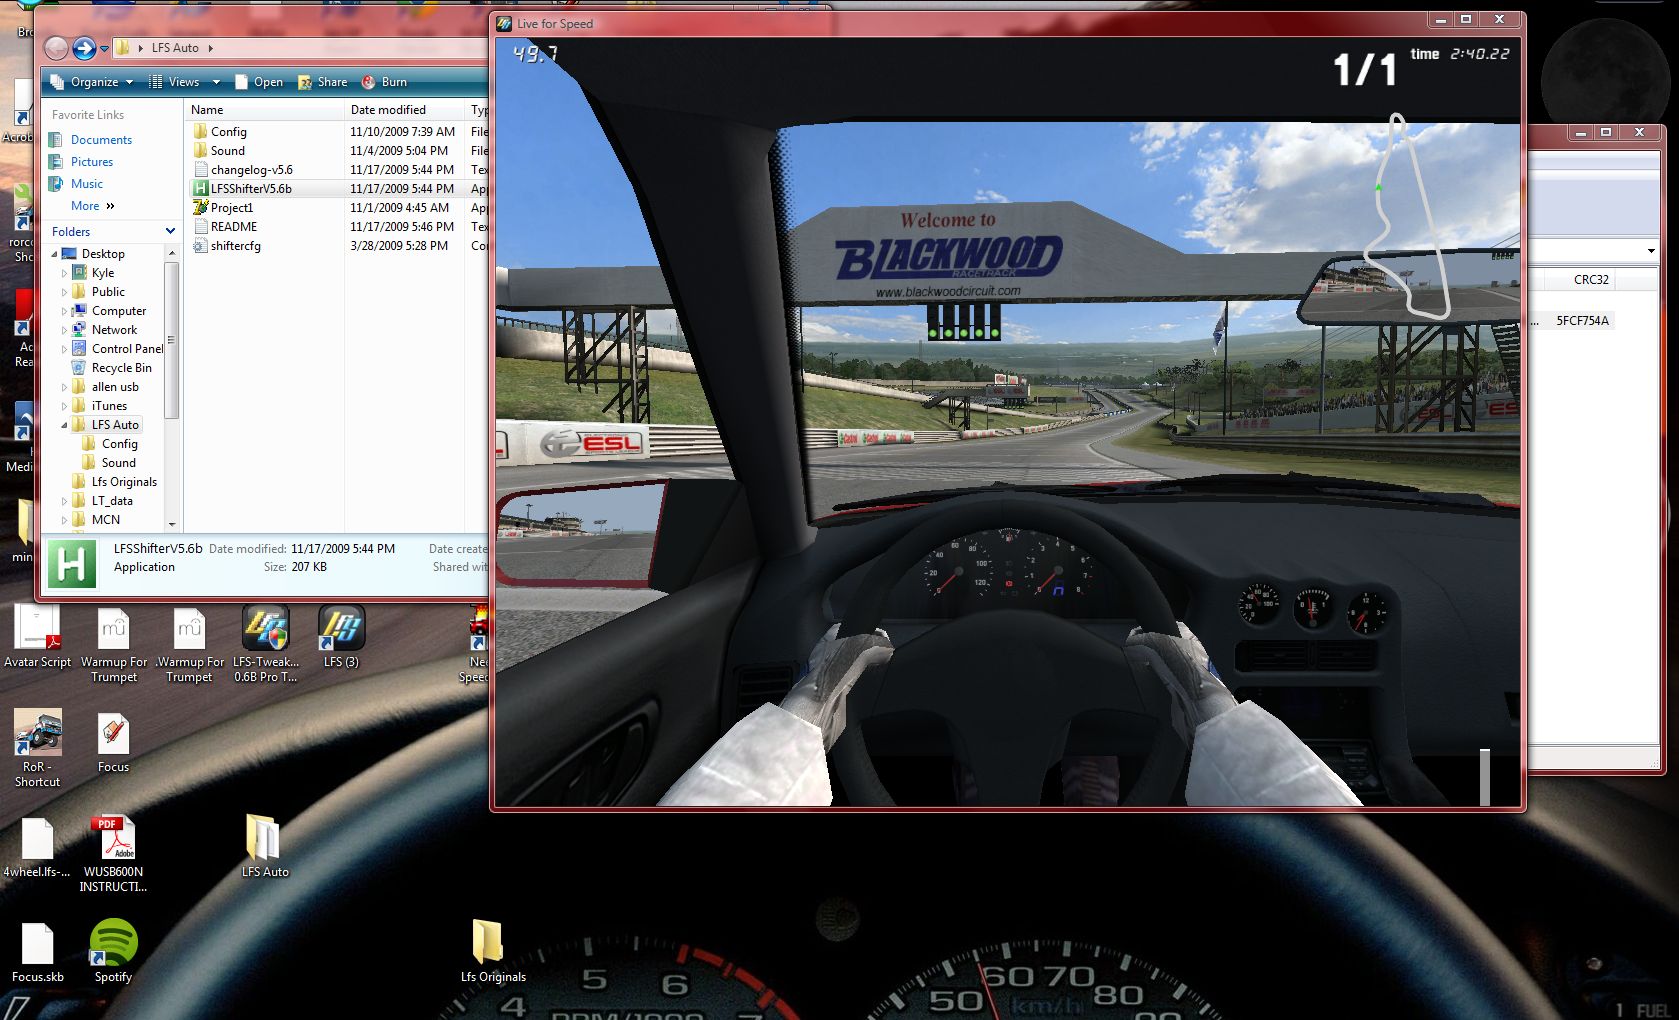Viewport: 1679px width, 1020px height.
Task: Open the Lfs Originals desktop folder
Action: pyautogui.click(x=493, y=951)
